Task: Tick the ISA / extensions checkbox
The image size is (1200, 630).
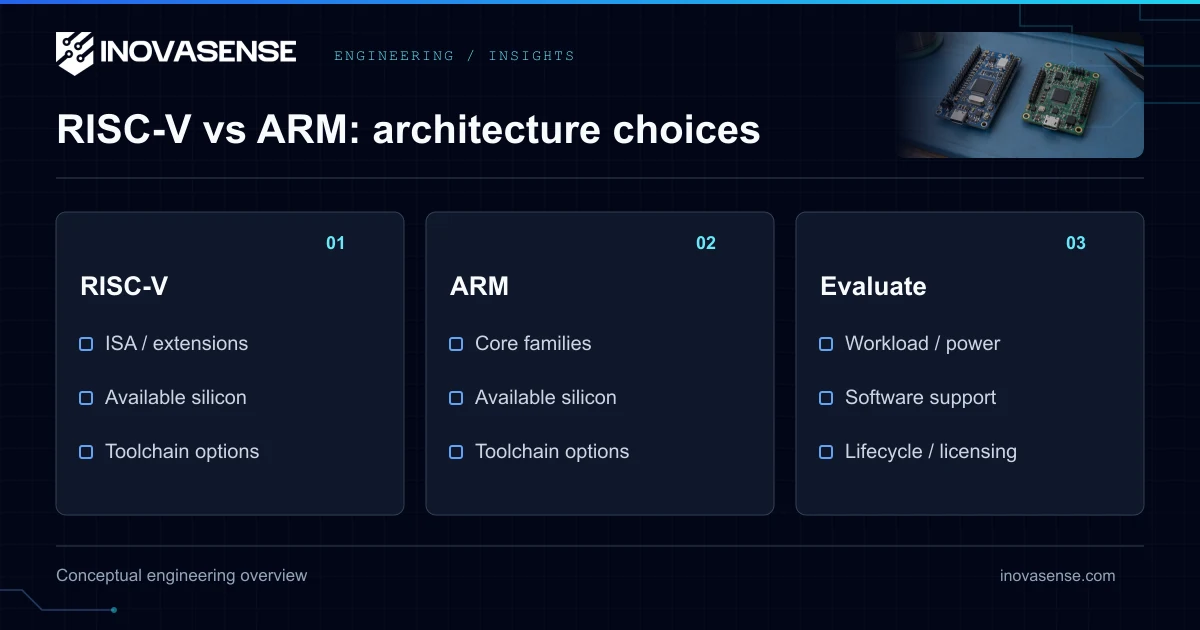Action: point(86,344)
